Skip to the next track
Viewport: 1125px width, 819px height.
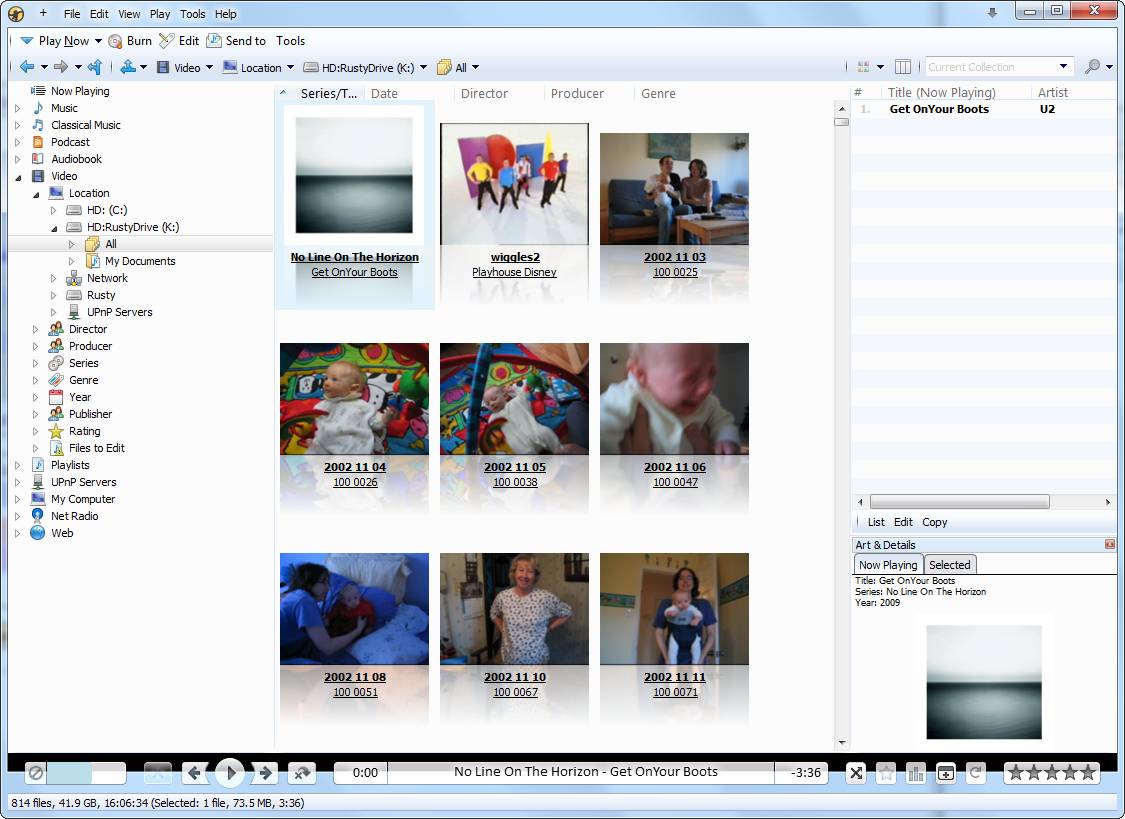[265, 772]
